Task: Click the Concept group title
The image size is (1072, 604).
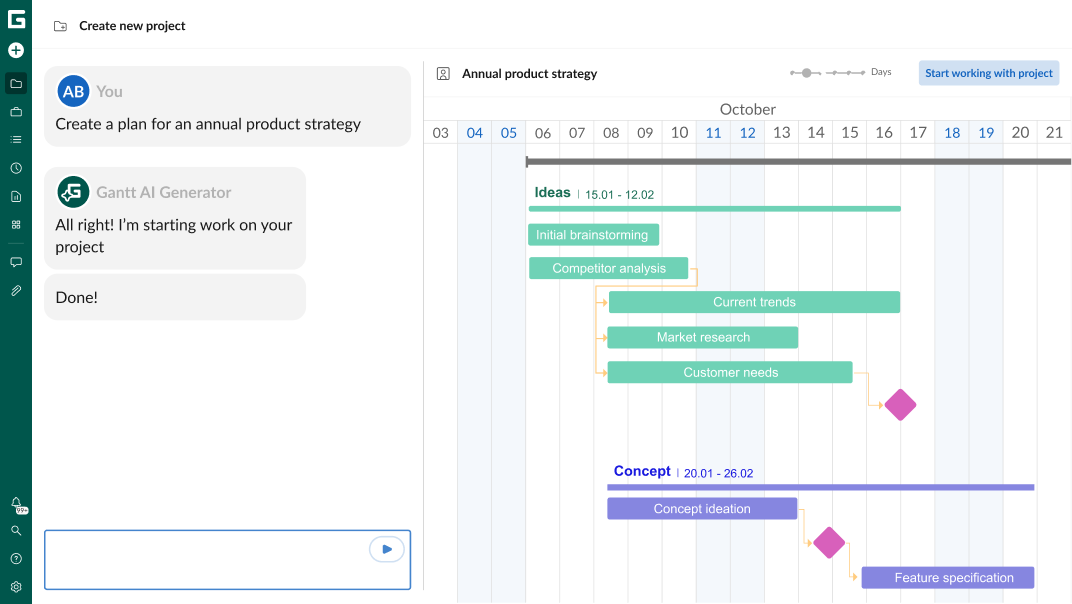Action: tap(642, 471)
